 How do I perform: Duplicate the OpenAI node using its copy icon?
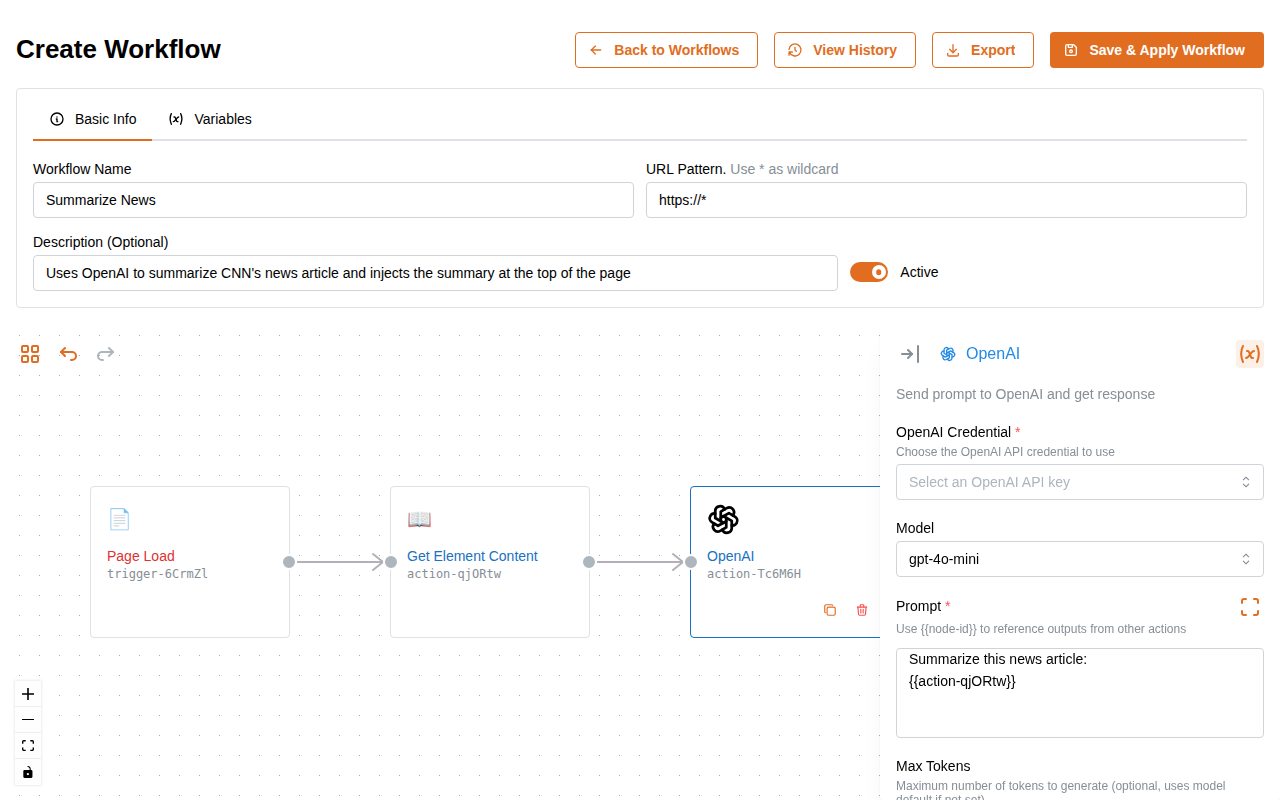[830, 609]
